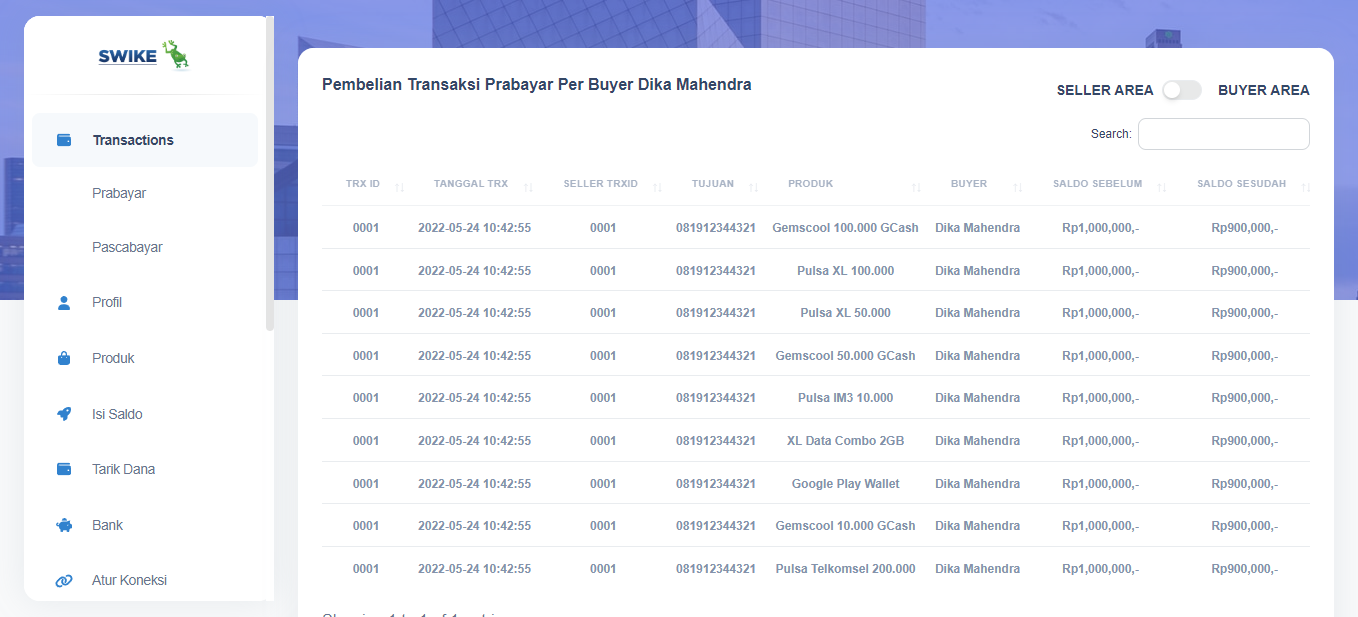Open the Tarik Dana page
1358x617 pixels.
tap(123, 469)
